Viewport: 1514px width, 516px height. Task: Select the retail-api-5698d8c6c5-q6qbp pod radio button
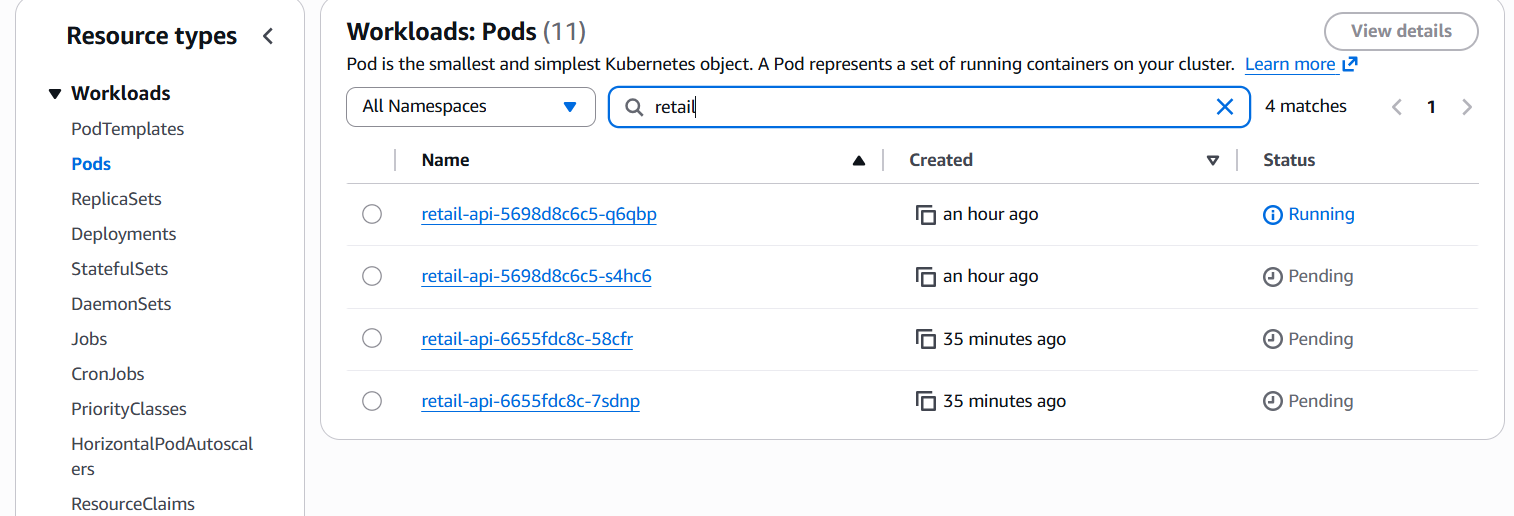372,214
